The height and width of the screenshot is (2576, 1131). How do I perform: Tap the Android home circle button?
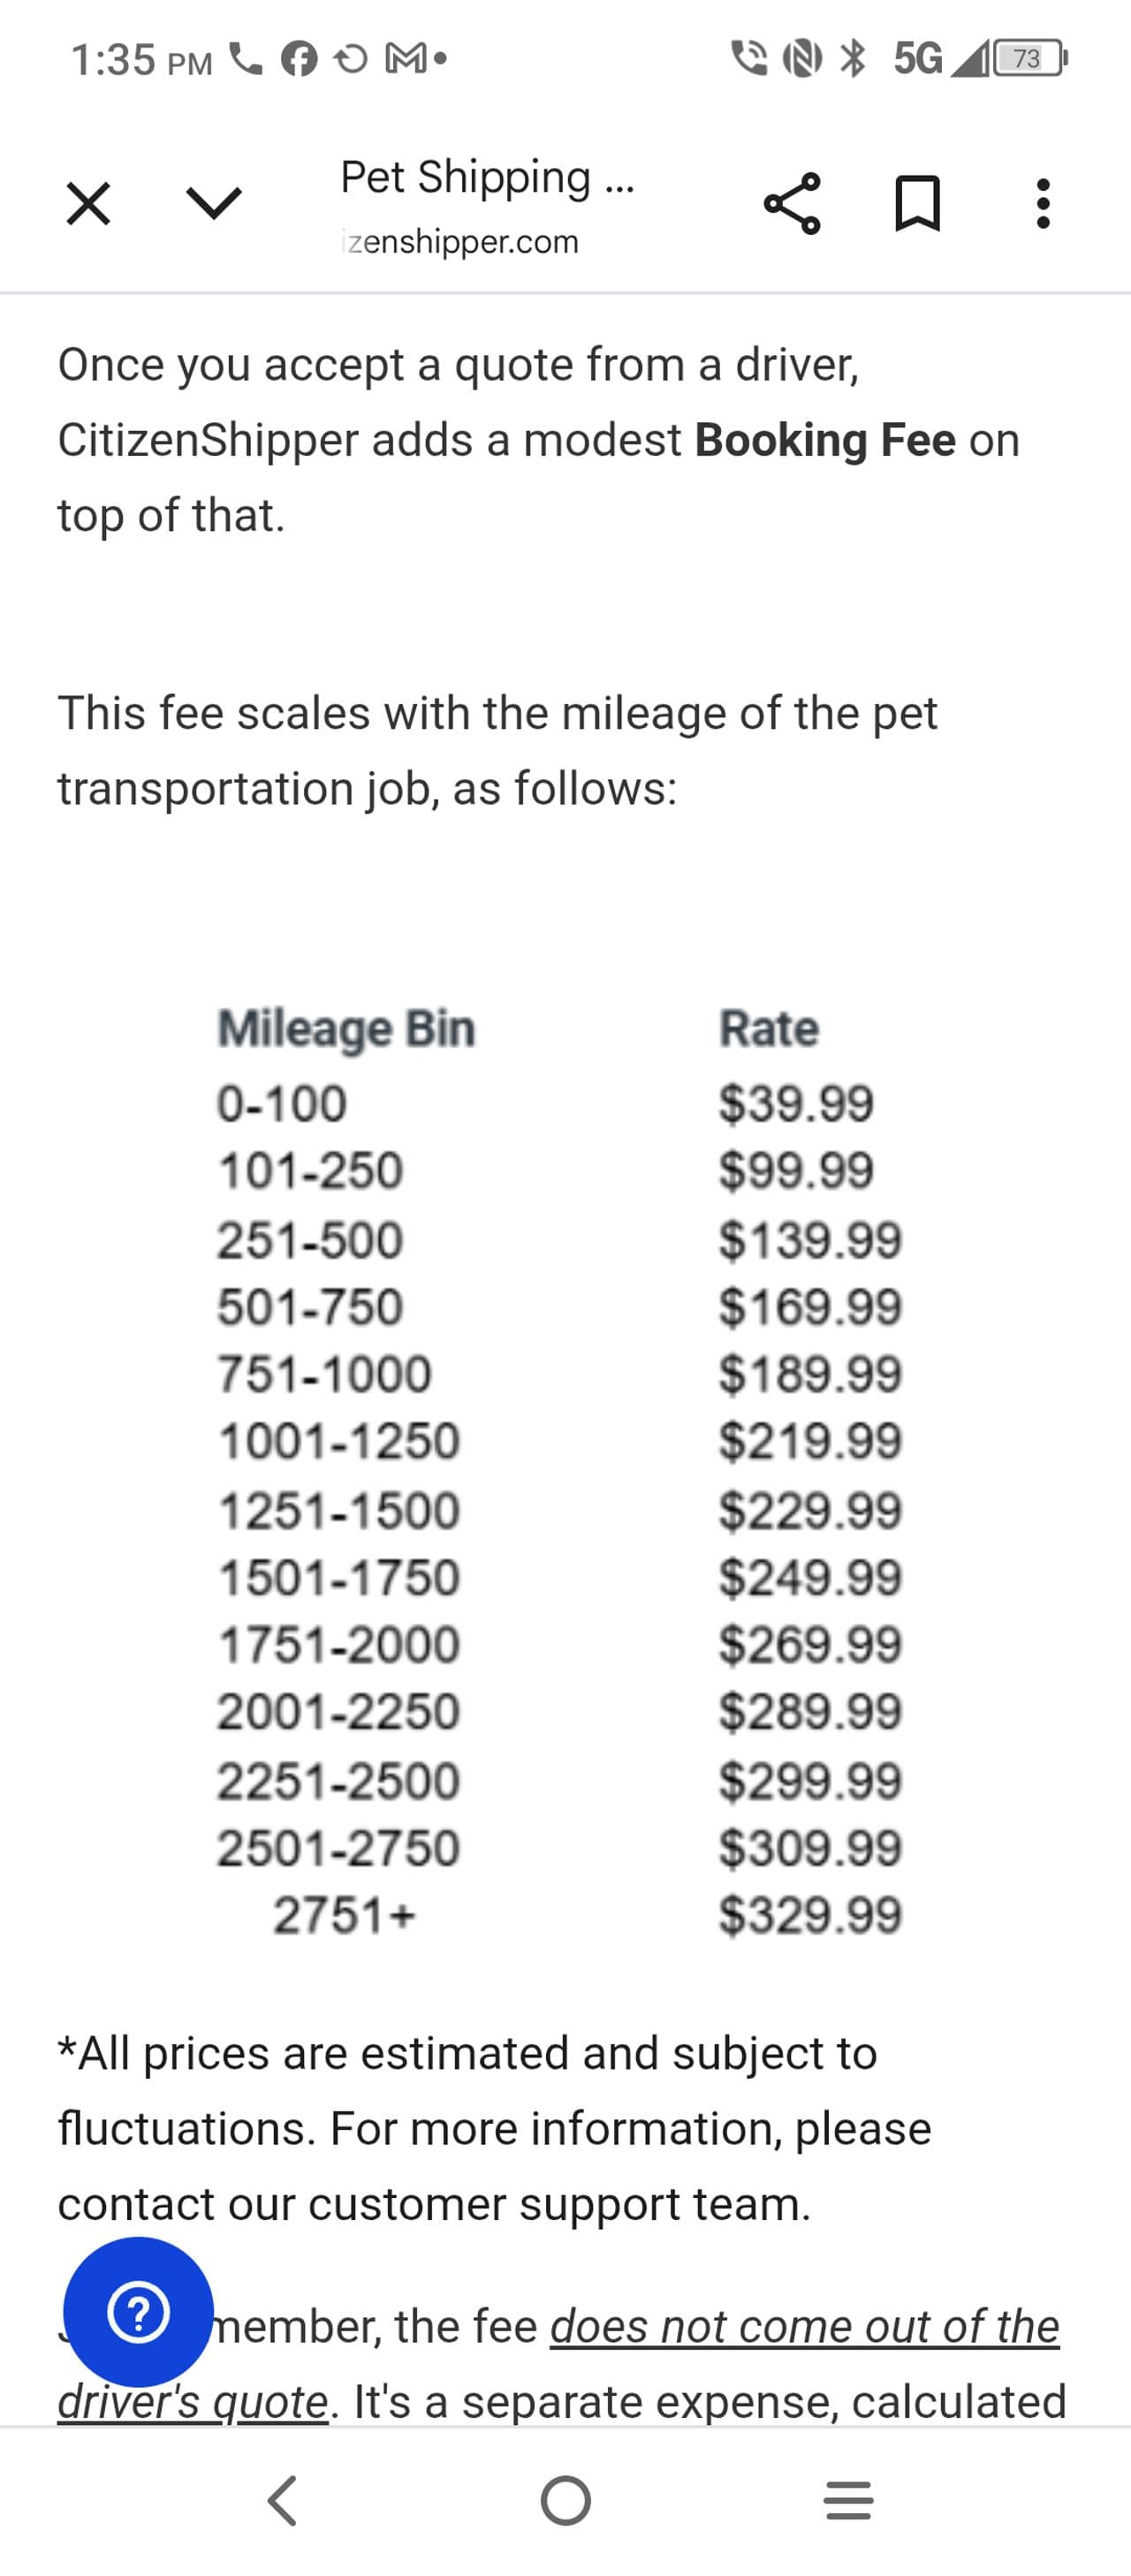(566, 2501)
